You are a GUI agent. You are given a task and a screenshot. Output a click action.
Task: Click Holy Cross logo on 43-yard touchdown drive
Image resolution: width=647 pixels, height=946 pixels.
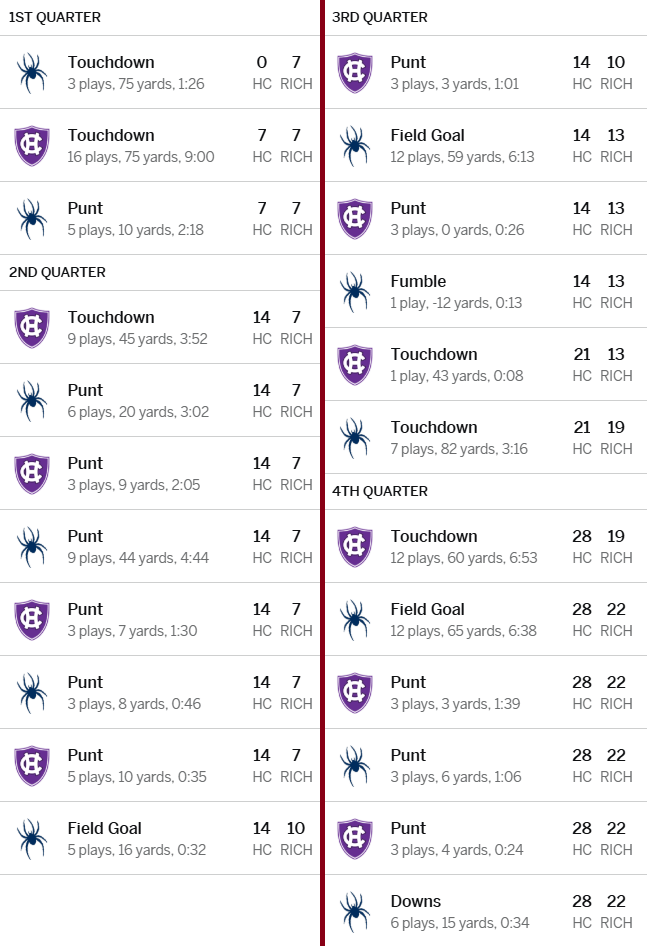pyautogui.click(x=355, y=365)
